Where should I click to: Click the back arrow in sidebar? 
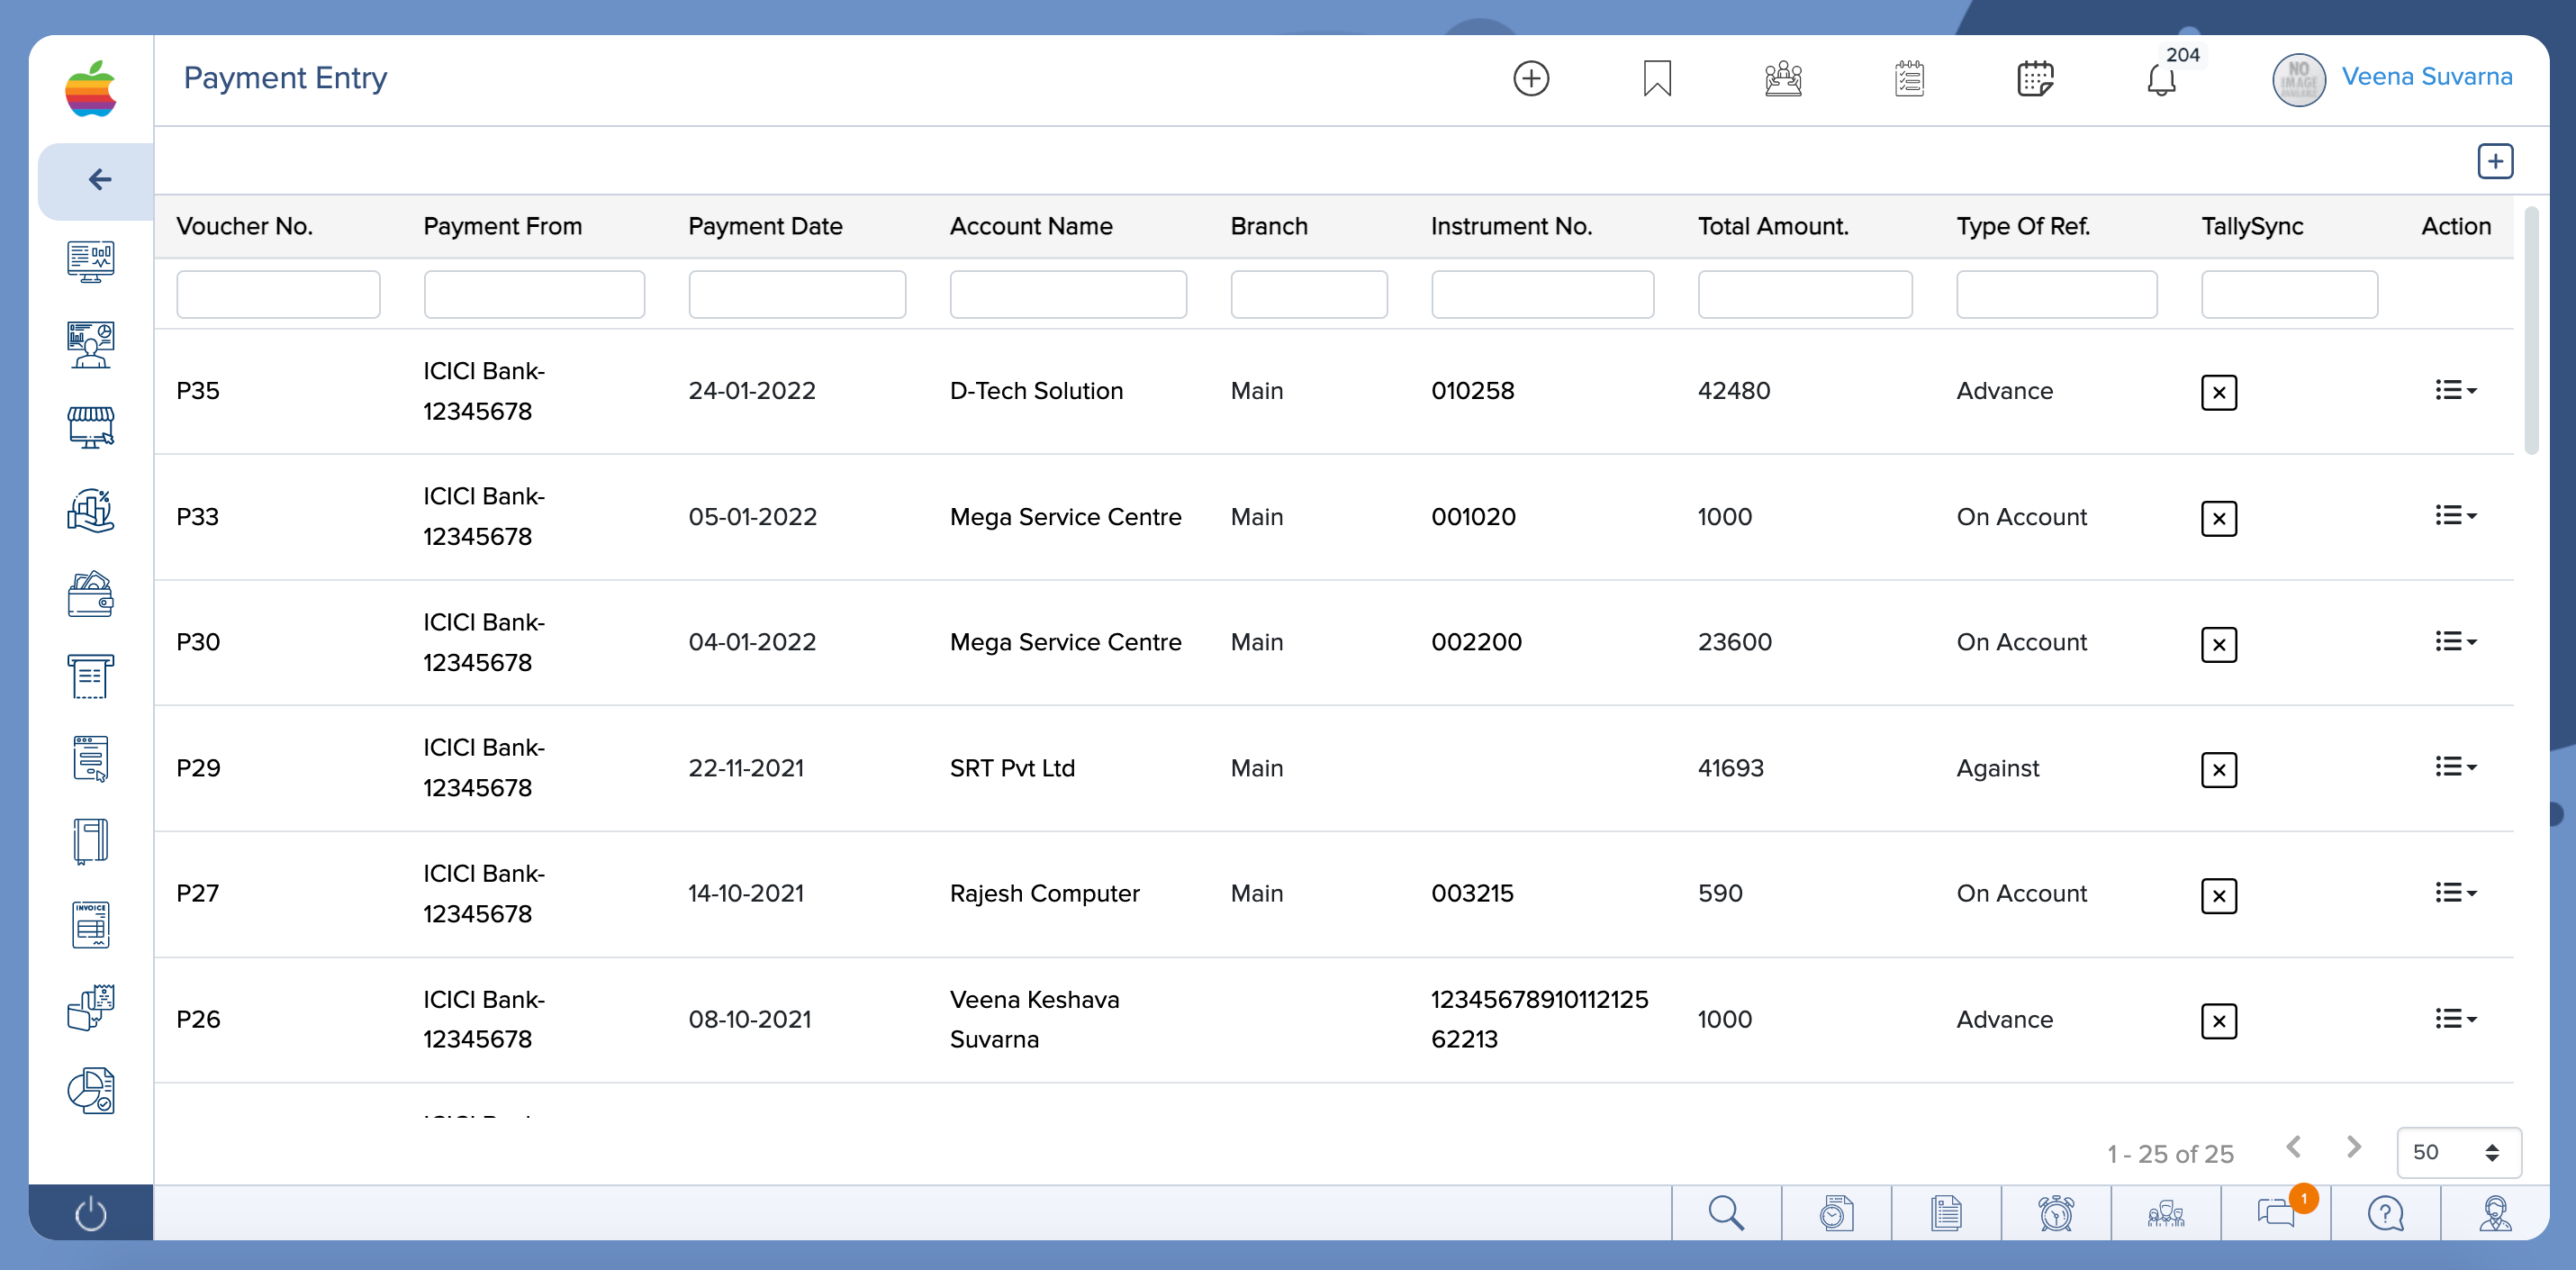coord(99,180)
